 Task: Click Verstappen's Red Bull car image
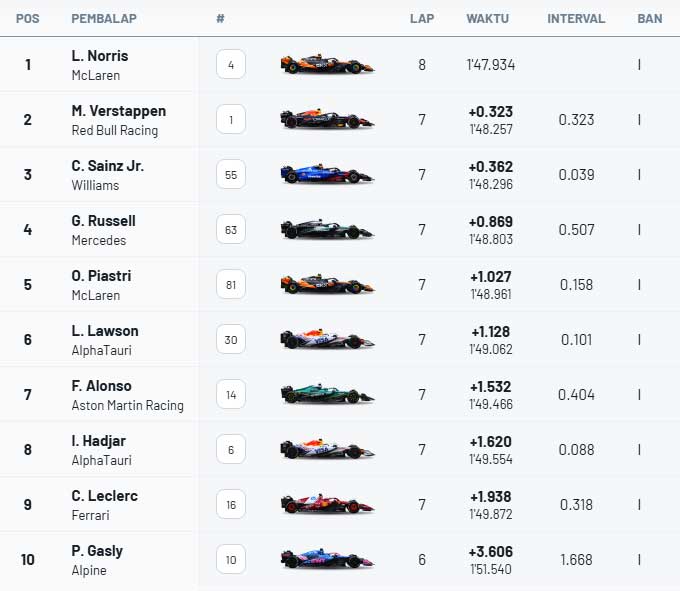(x=327, y=120)
